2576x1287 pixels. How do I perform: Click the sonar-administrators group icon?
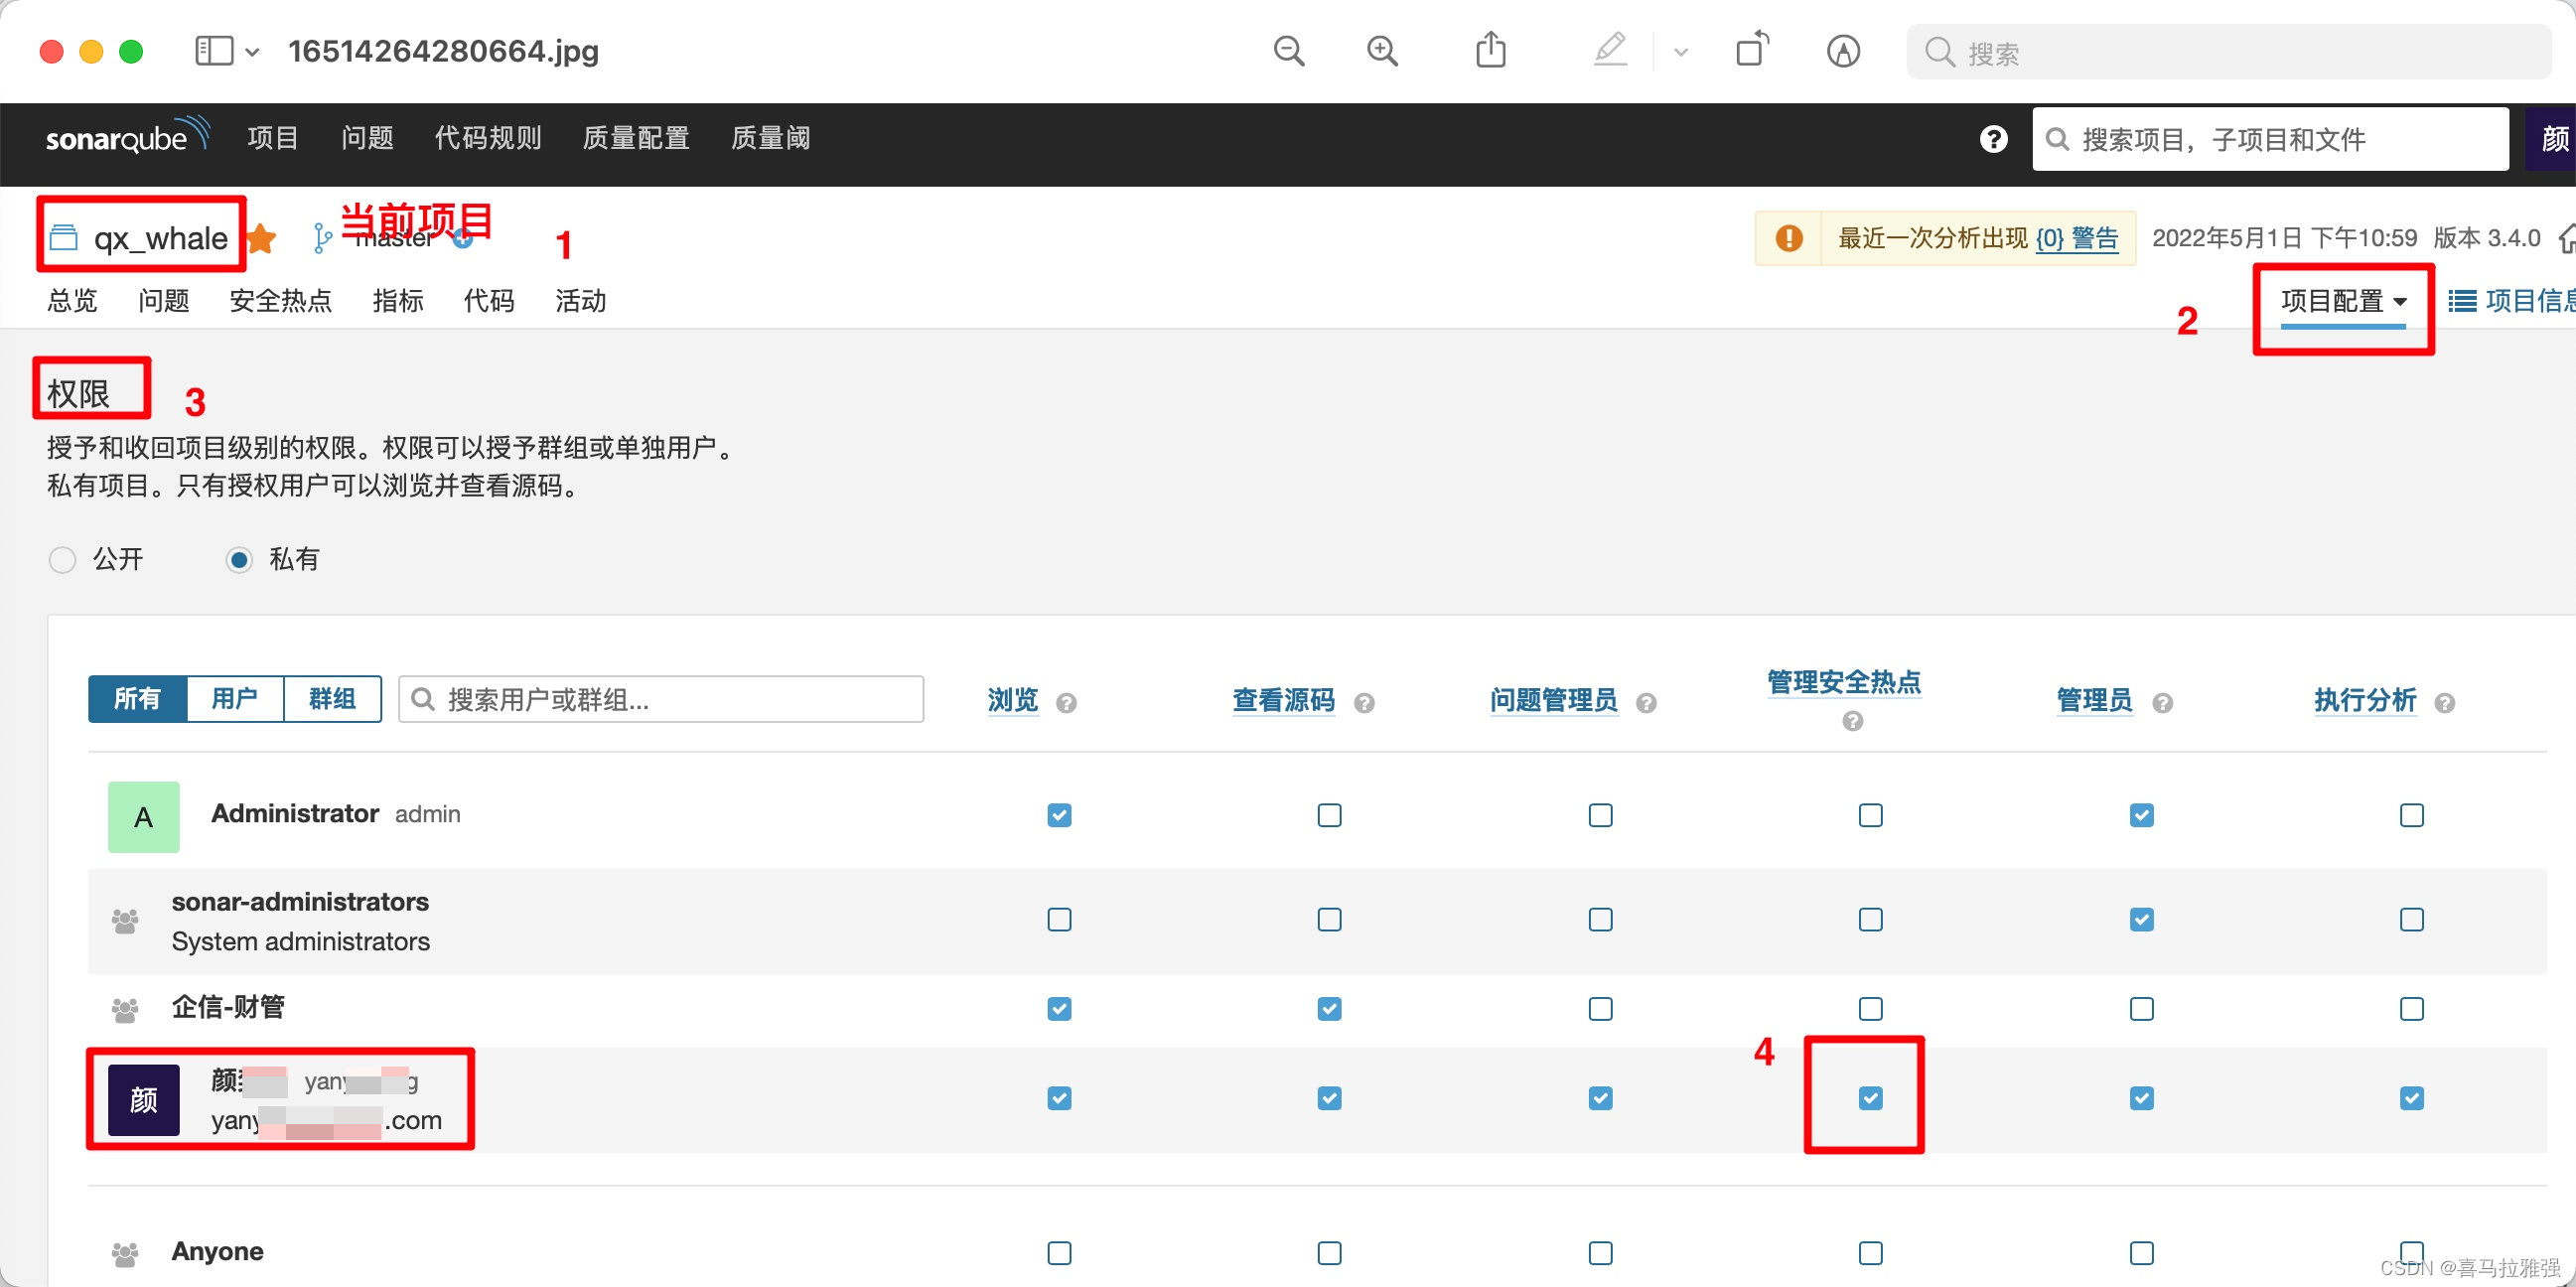pyautogui.click(x=125, y=921)
